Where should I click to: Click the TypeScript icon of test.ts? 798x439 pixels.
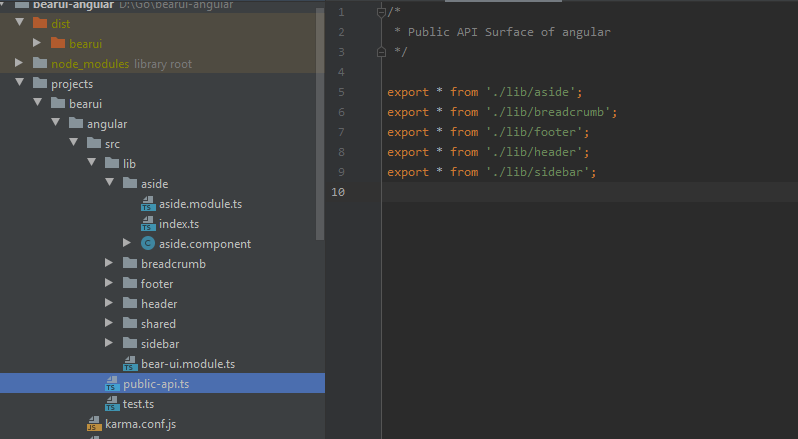point(112,403)
